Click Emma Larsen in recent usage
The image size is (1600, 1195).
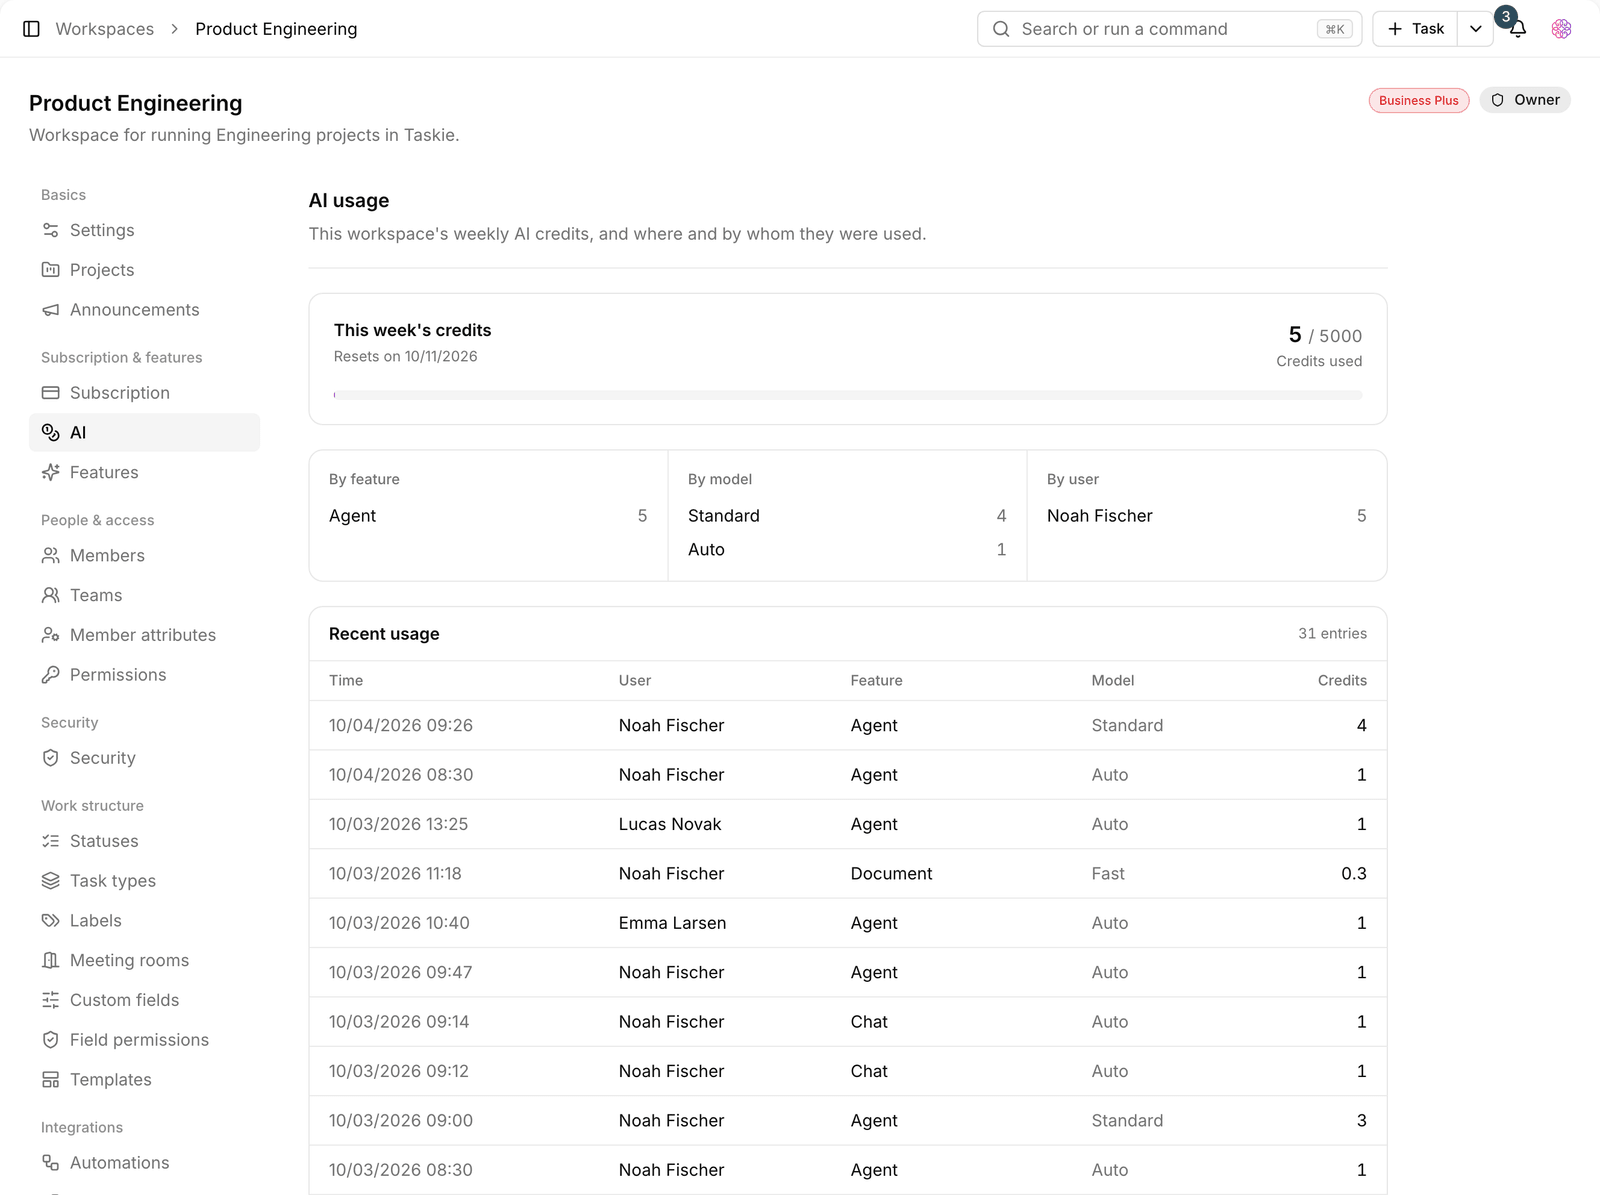coord(672,923)
